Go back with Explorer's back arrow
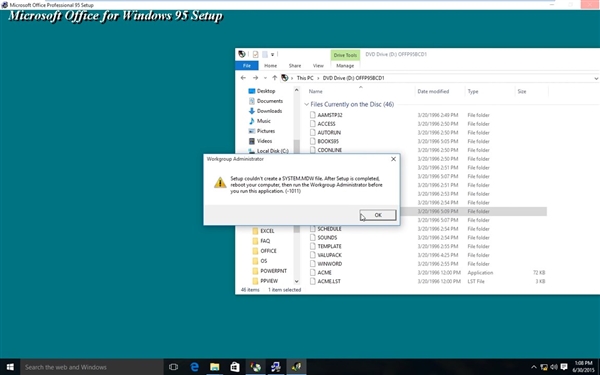The image size is (600, 375). [243, 78]
